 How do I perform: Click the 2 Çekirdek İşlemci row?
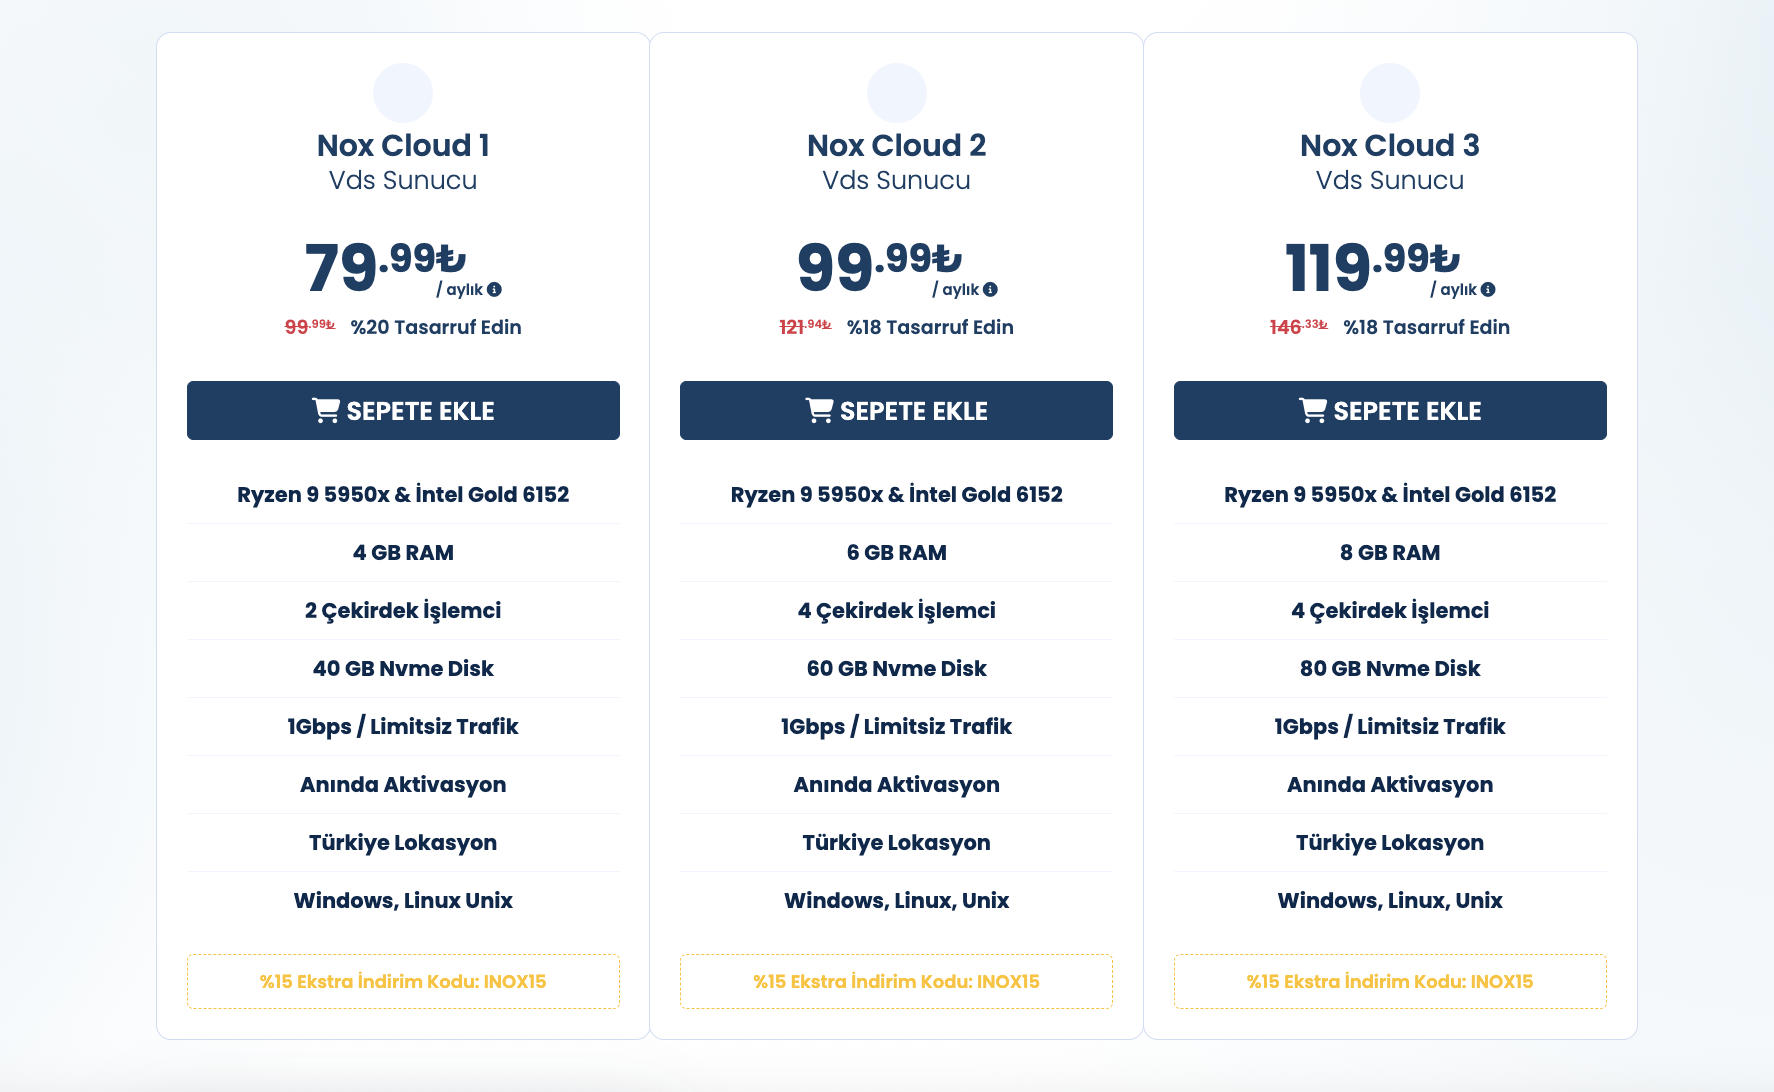pos(403,611)
